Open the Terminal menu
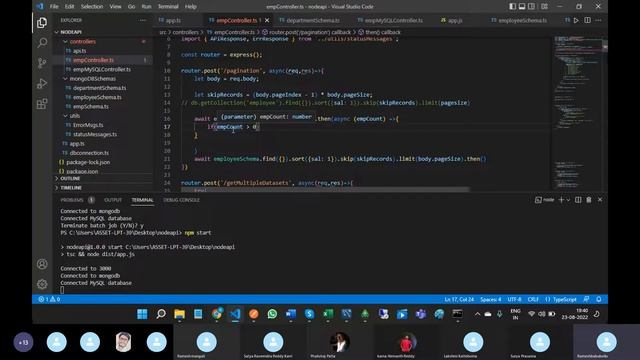Image resolution: width=640 pixels, height=360 pixels. (x=168, y=7)
